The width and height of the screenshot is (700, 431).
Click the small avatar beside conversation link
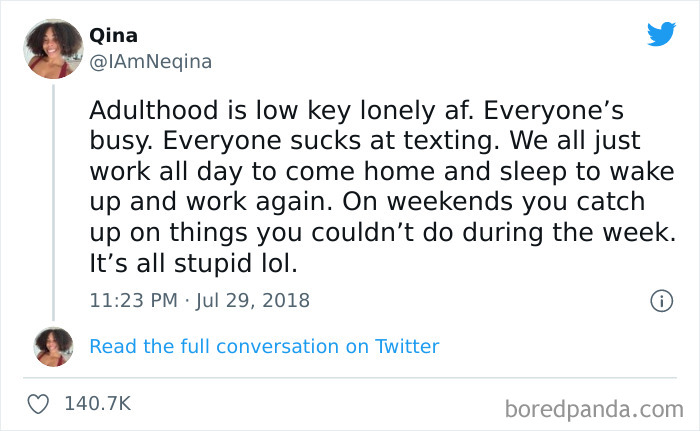point(53,346)
